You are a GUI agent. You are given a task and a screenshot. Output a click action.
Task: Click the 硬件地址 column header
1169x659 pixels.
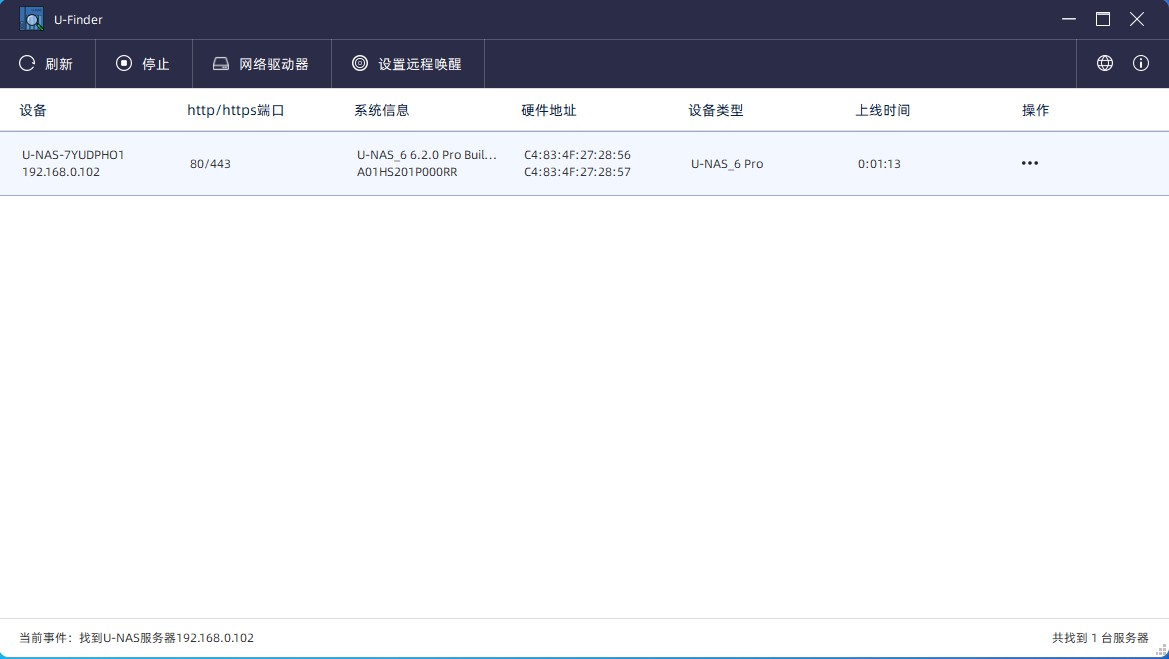549,110
